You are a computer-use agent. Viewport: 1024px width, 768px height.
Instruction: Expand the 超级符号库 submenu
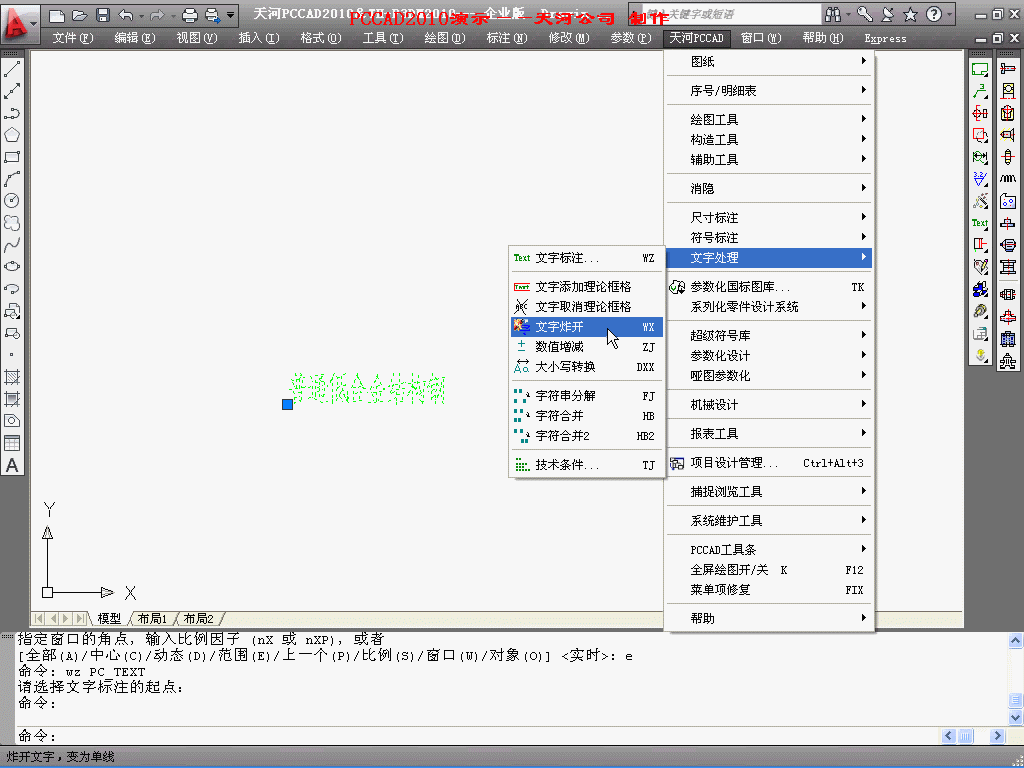coord(769,336)
